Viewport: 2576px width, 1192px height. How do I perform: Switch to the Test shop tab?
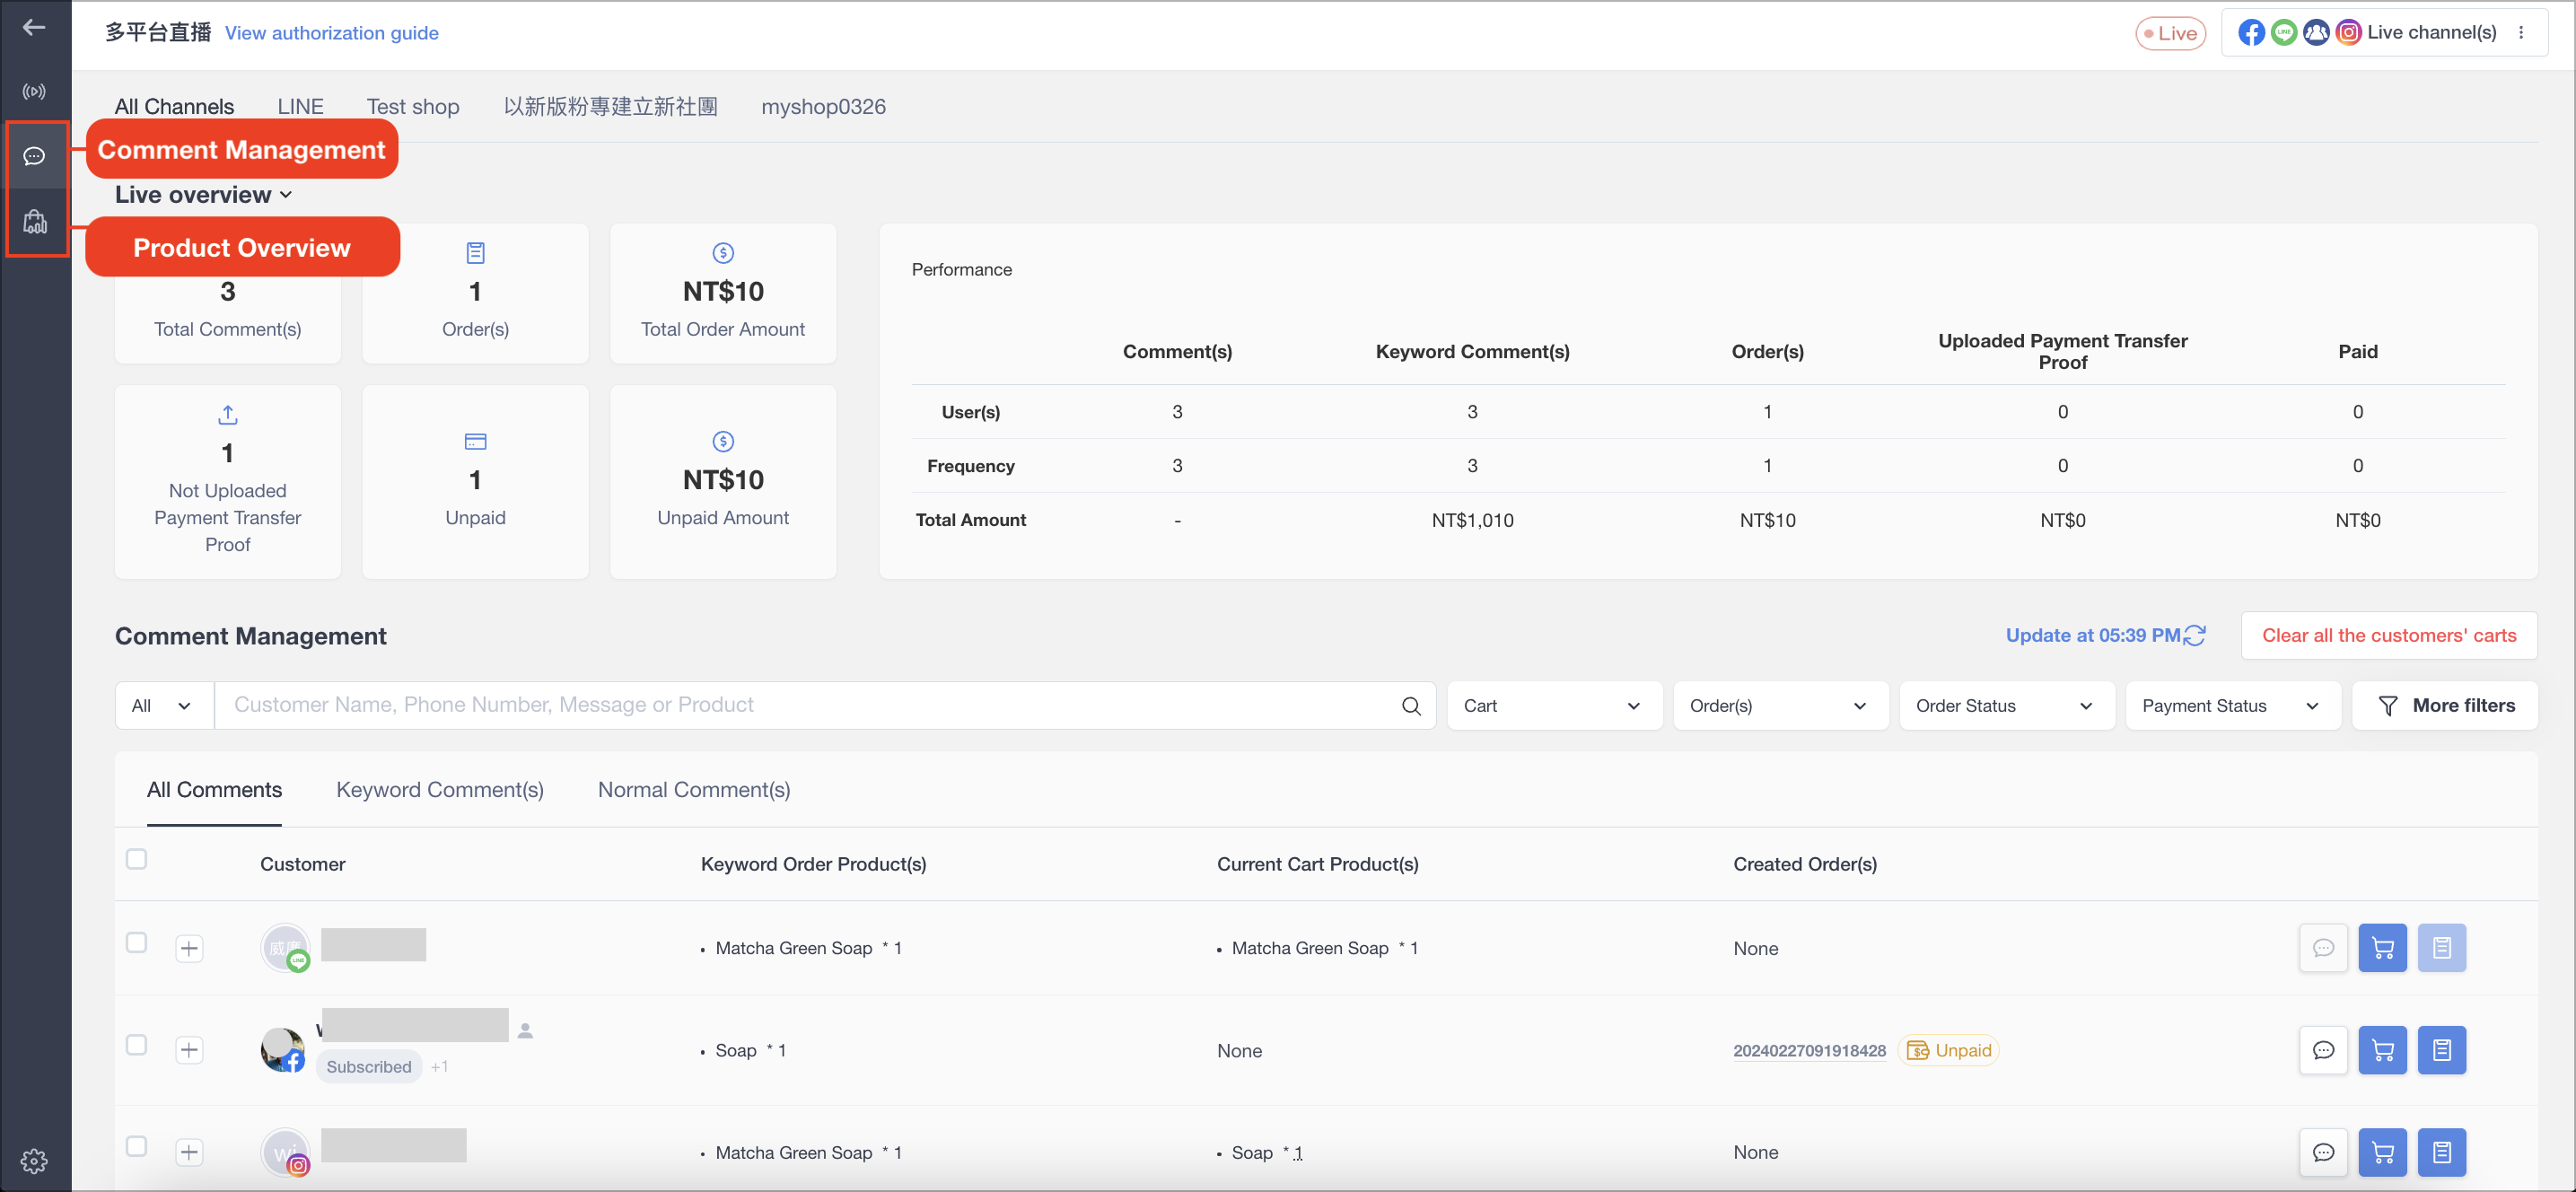412,107
